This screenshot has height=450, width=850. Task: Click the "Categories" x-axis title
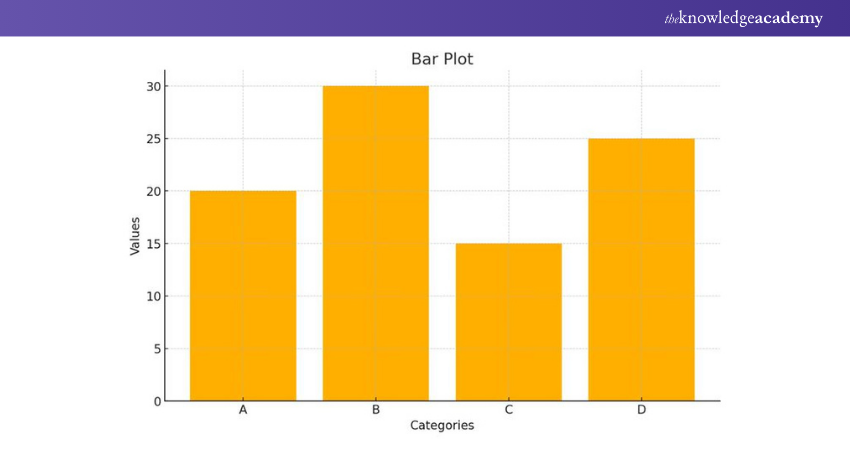coord(442,425)
